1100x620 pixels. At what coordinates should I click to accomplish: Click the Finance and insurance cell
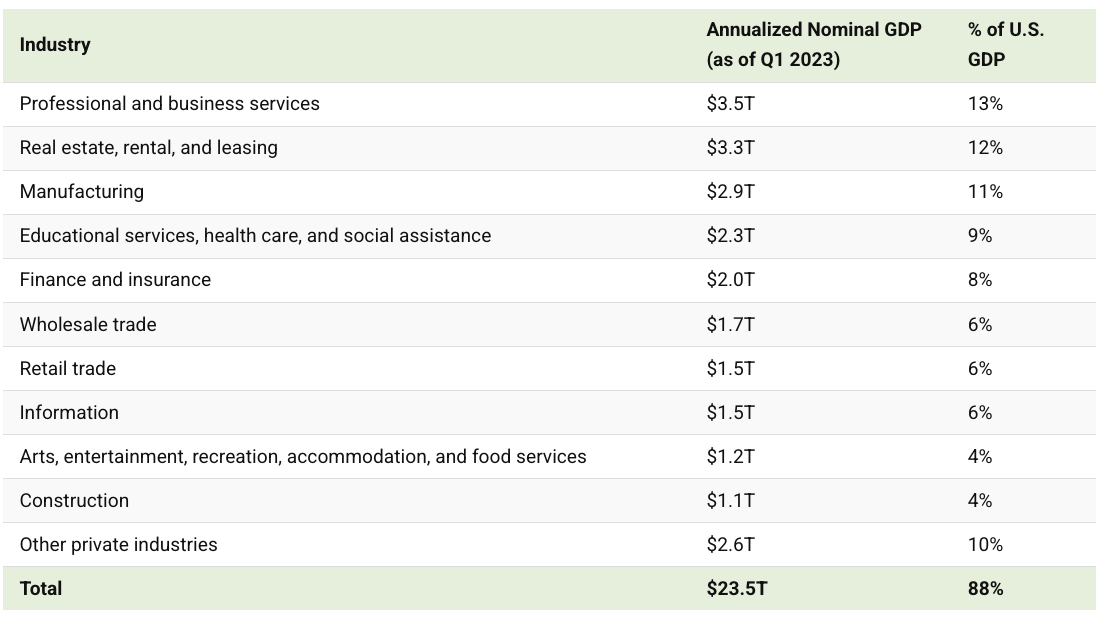click(x=115, y=280)
